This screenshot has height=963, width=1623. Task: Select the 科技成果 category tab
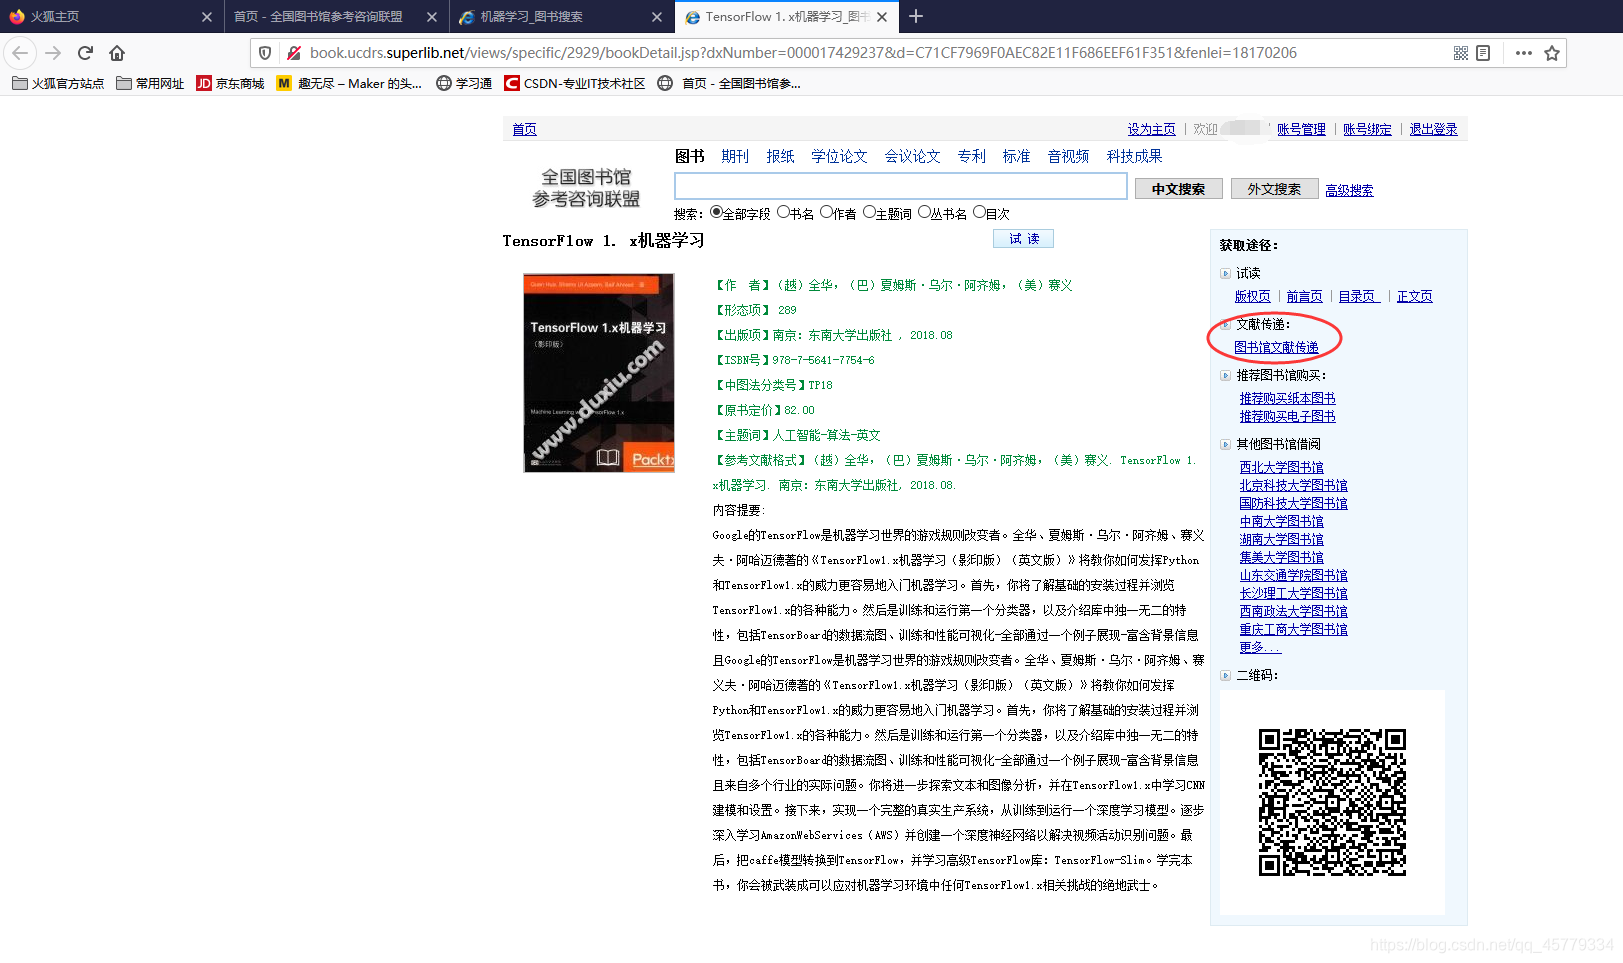1134,156
